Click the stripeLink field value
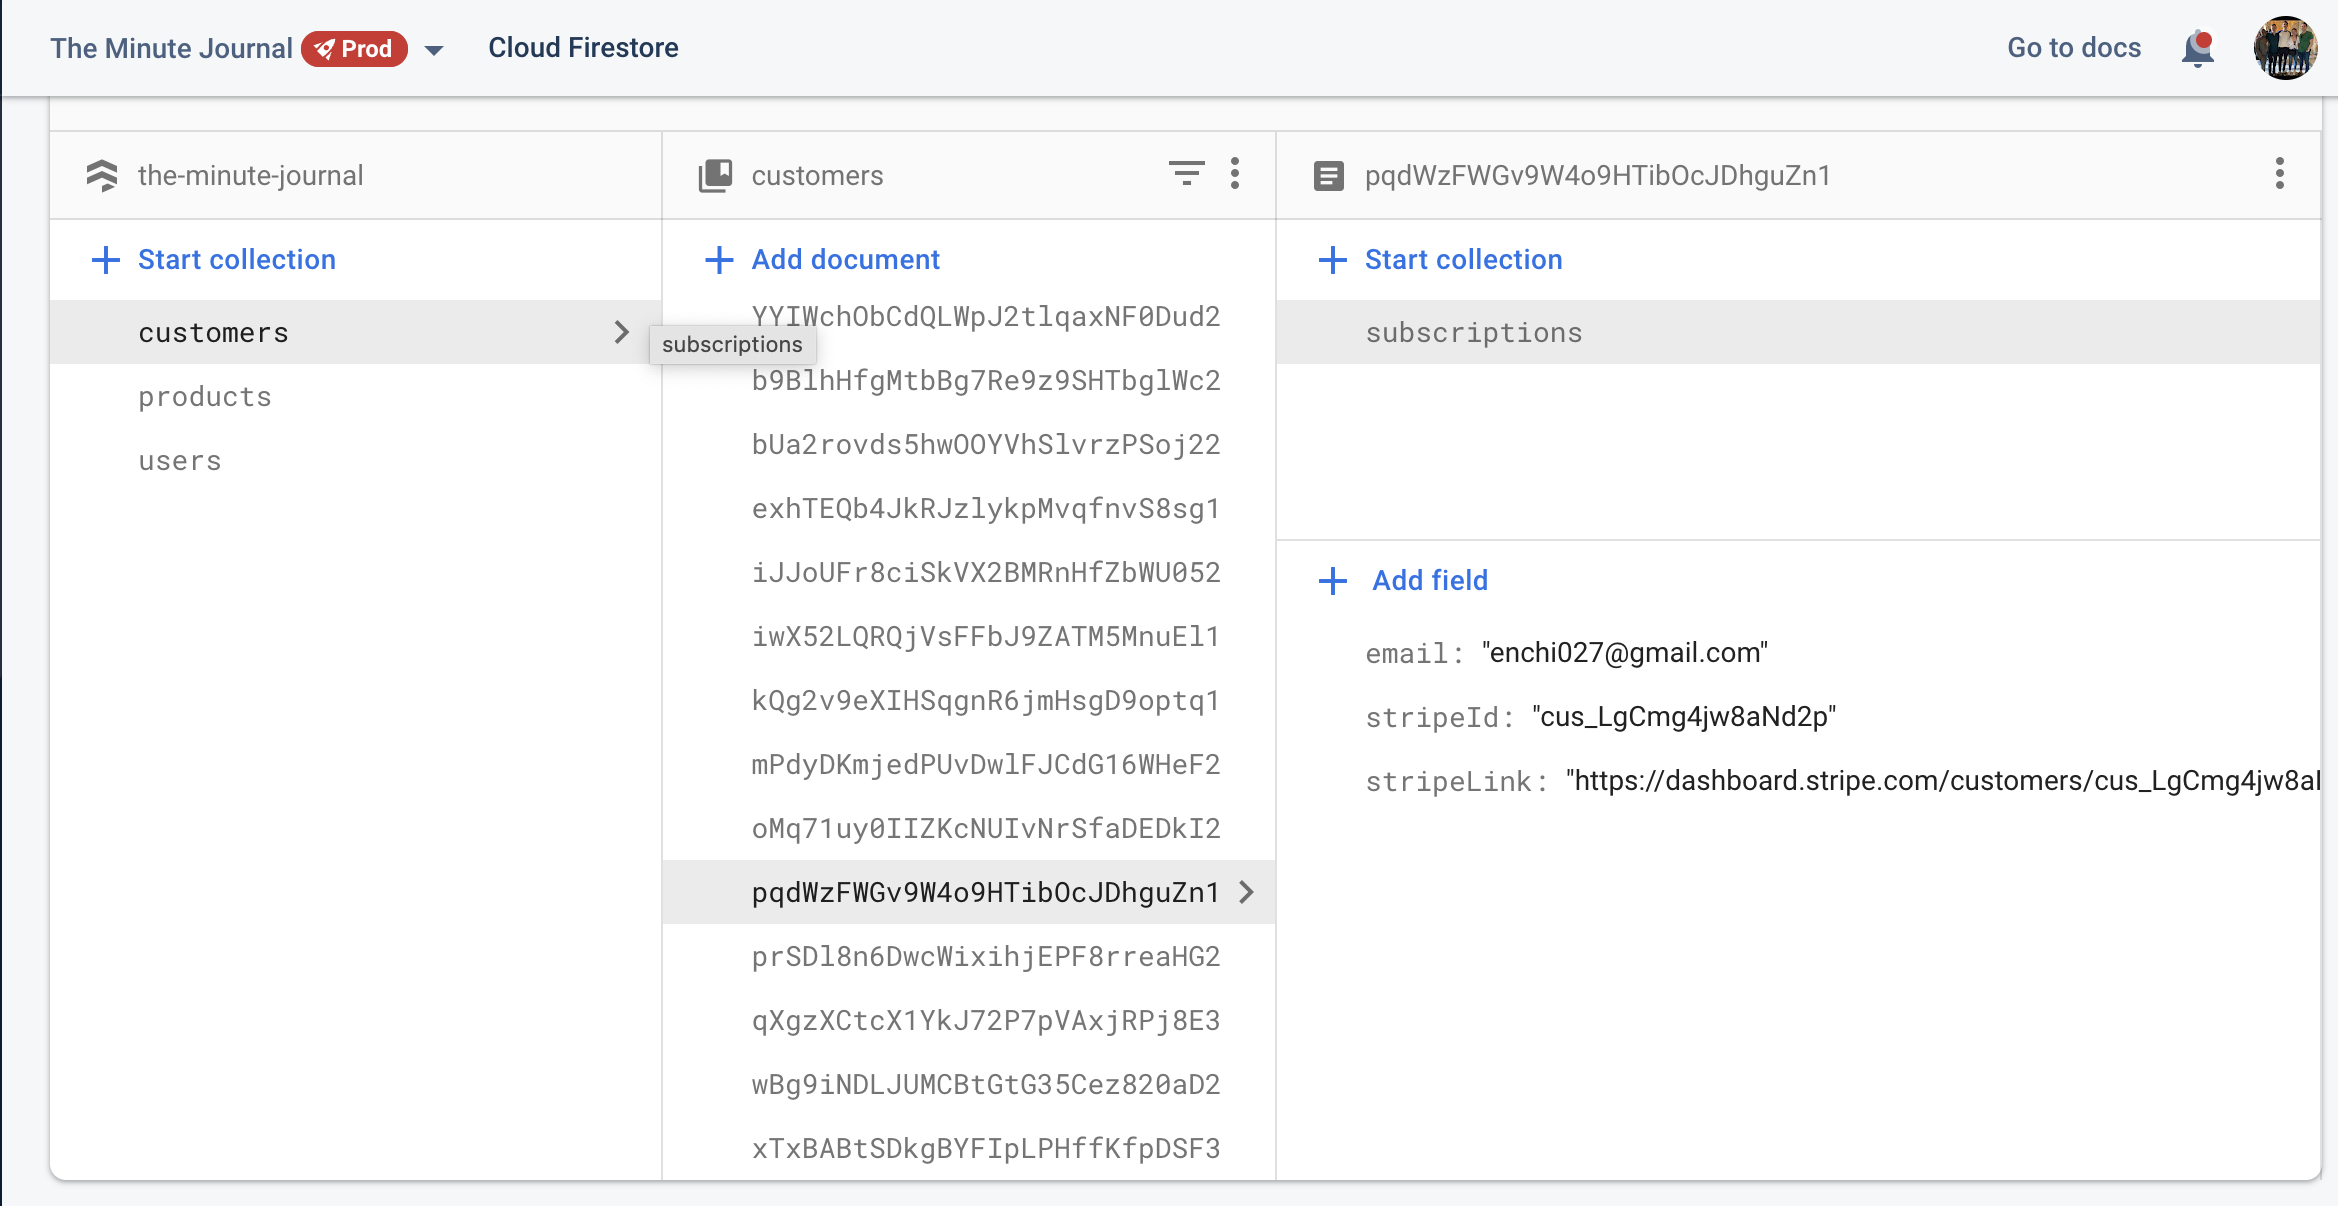This screenshot has height=1206, width=2338. (1940, 781)
